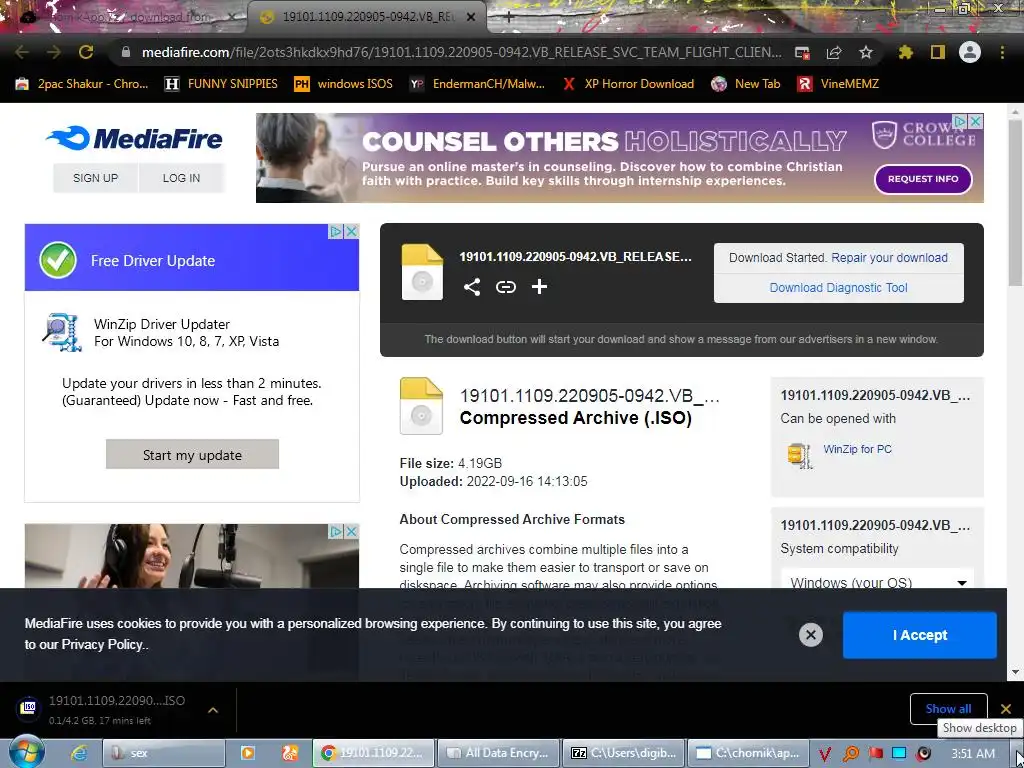
Task: Click the SIGN UP button
Action: click(x=95, y=178)
